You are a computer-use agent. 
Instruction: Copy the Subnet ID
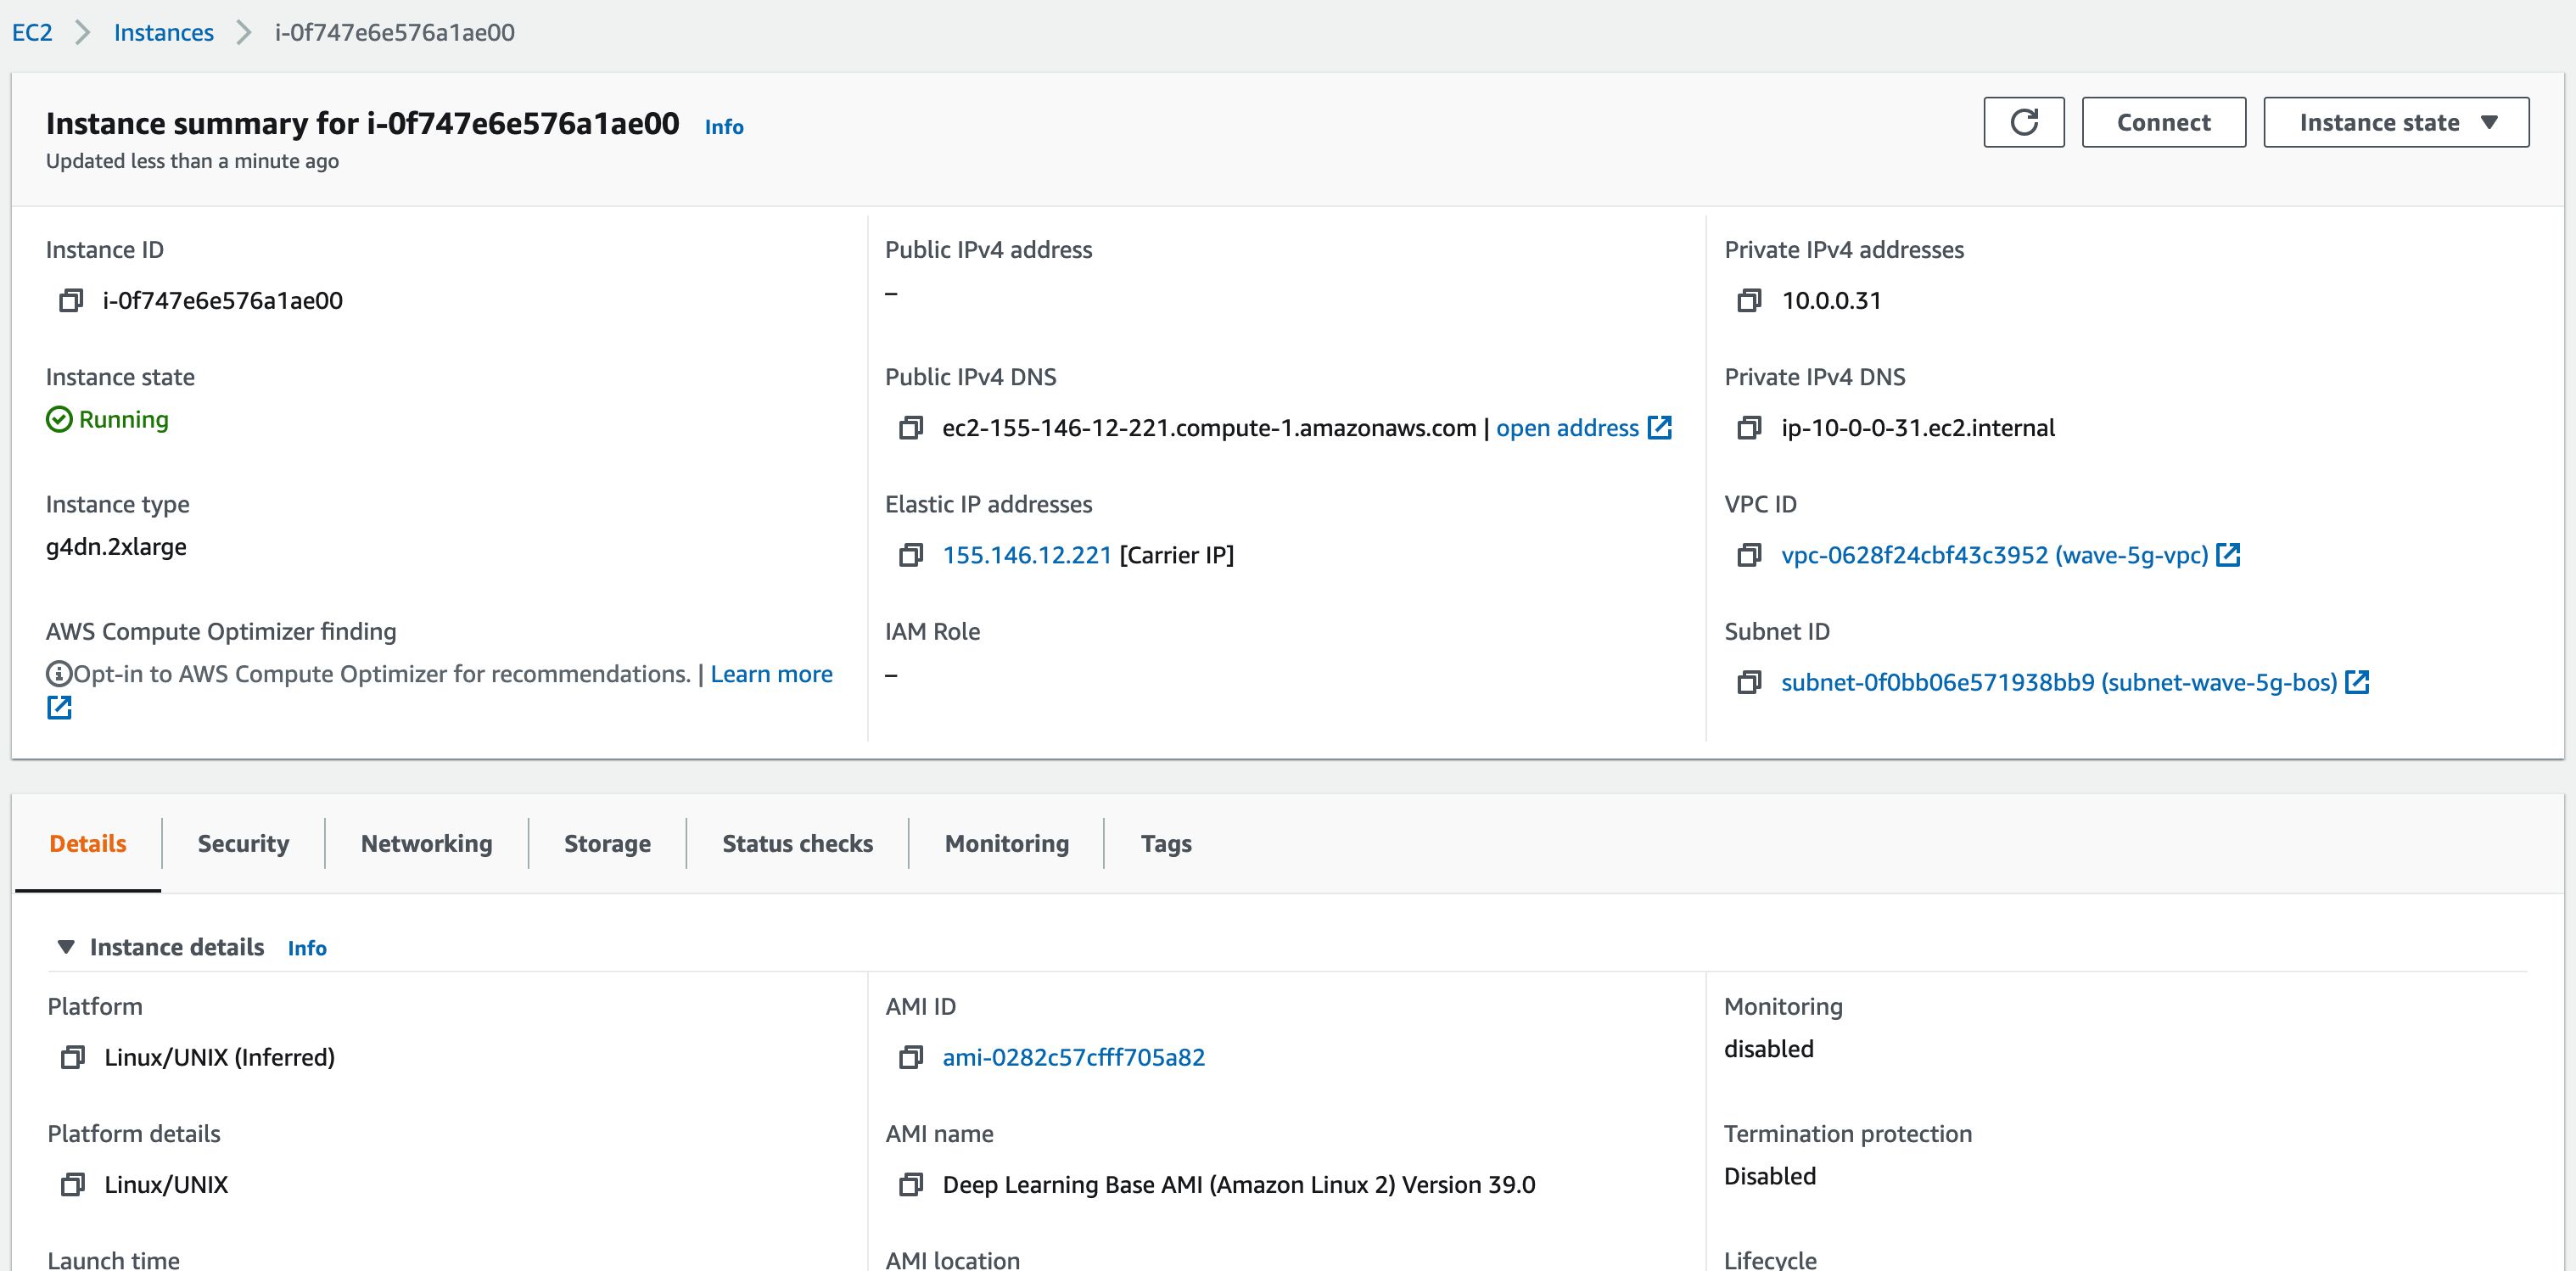pos(1749,682)
